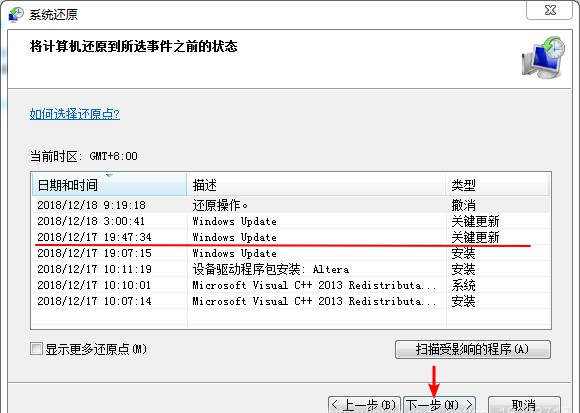Click the 当前时区: GMT+8:00 label

84,156
